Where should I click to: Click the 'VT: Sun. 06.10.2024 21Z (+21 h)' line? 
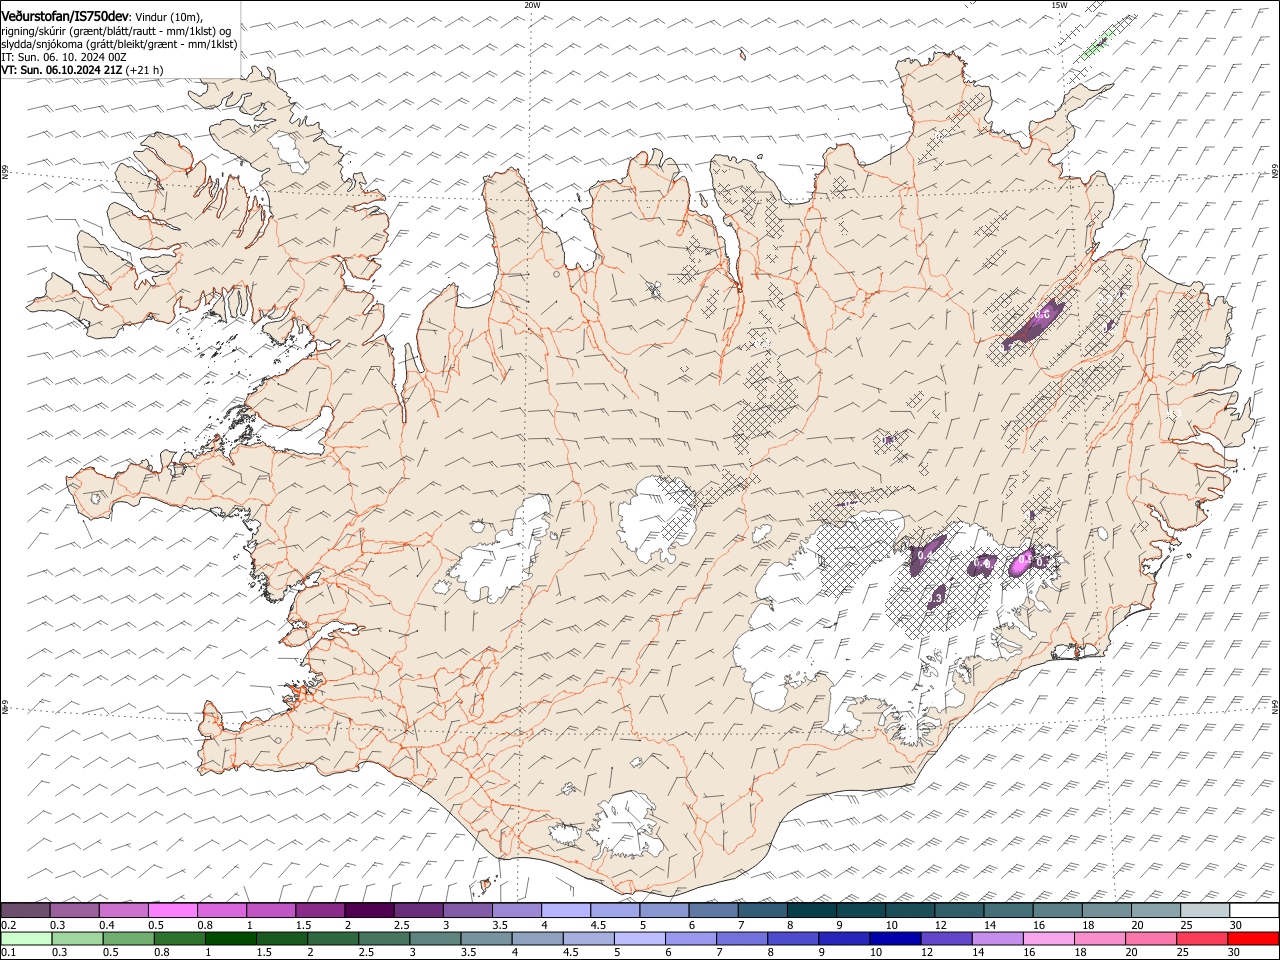[x=82, y=70]
